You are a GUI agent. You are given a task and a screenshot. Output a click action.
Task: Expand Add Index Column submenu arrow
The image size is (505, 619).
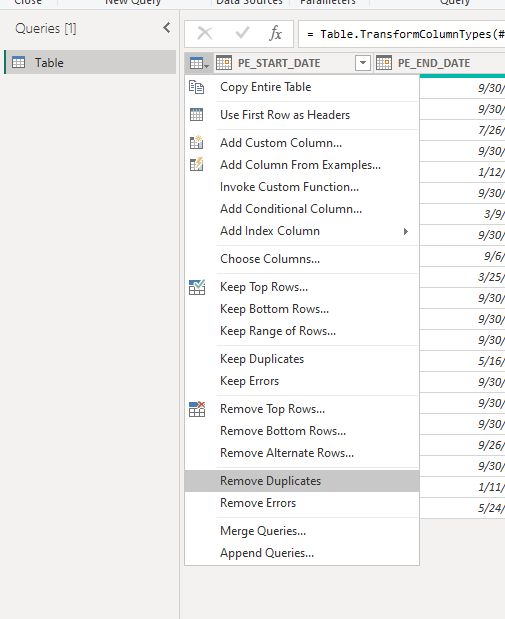406,231
